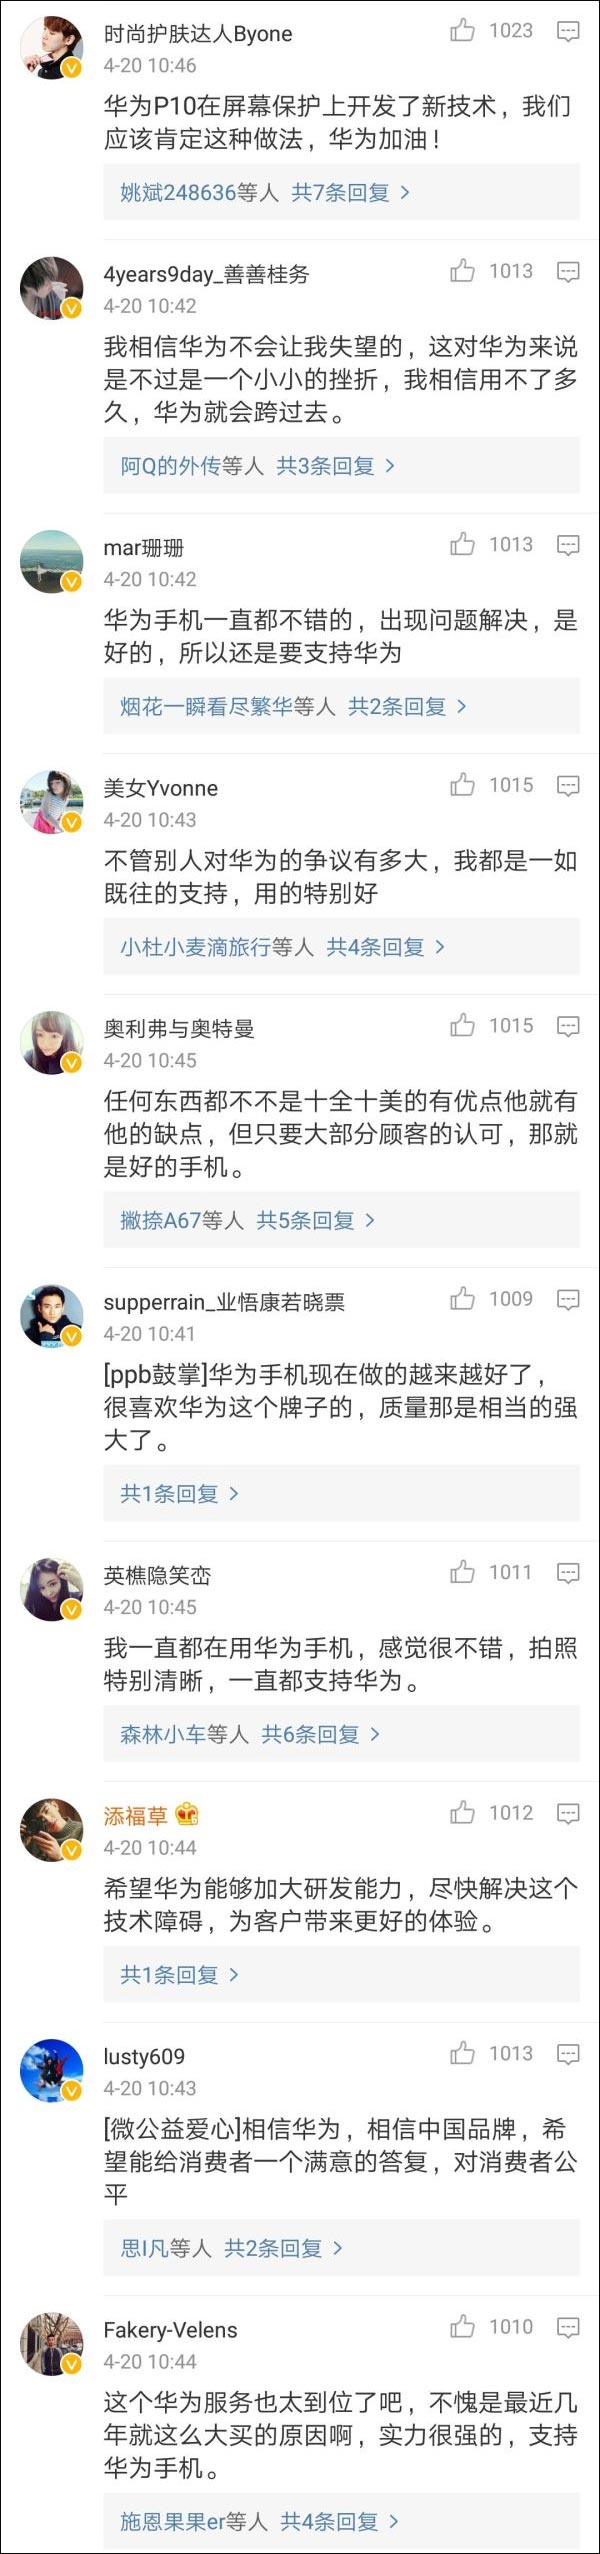Open lusty609's avatar picture

51,2071
